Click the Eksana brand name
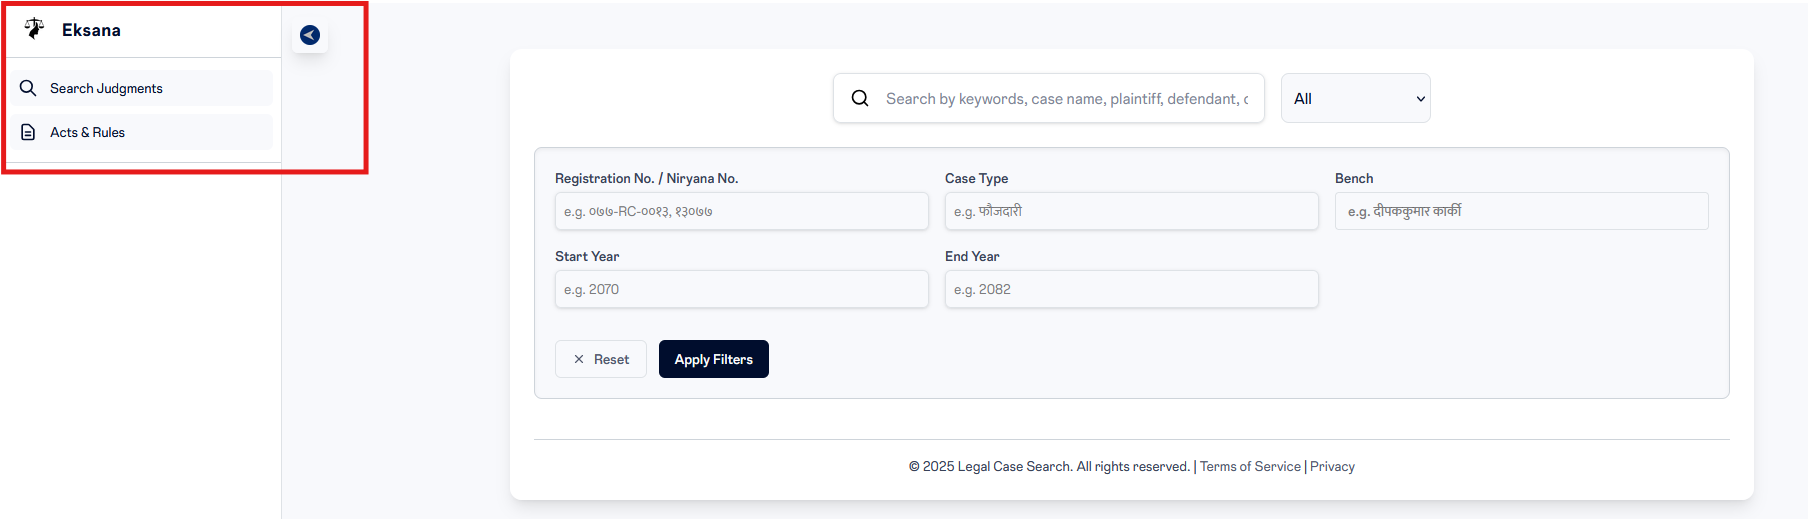Image resolution: width=1808 pixels, height=519 pixels. (91, 30)
